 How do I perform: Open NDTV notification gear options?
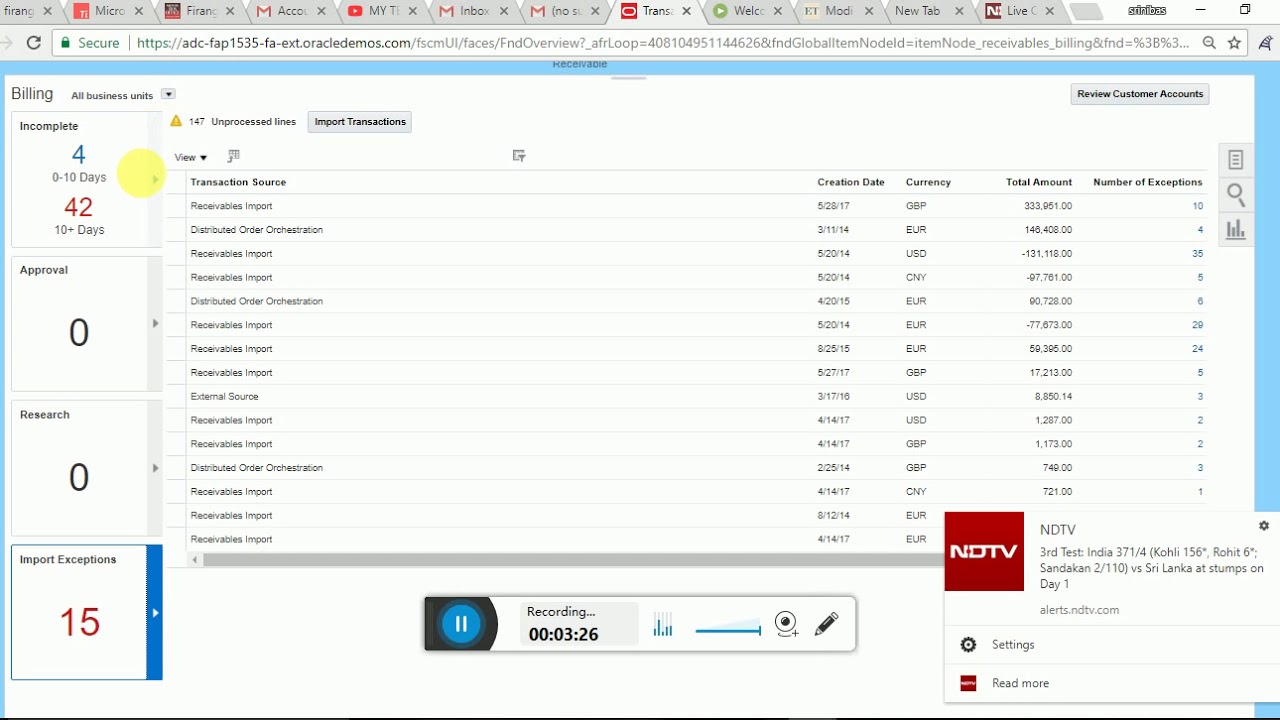tap(1264, 525)
